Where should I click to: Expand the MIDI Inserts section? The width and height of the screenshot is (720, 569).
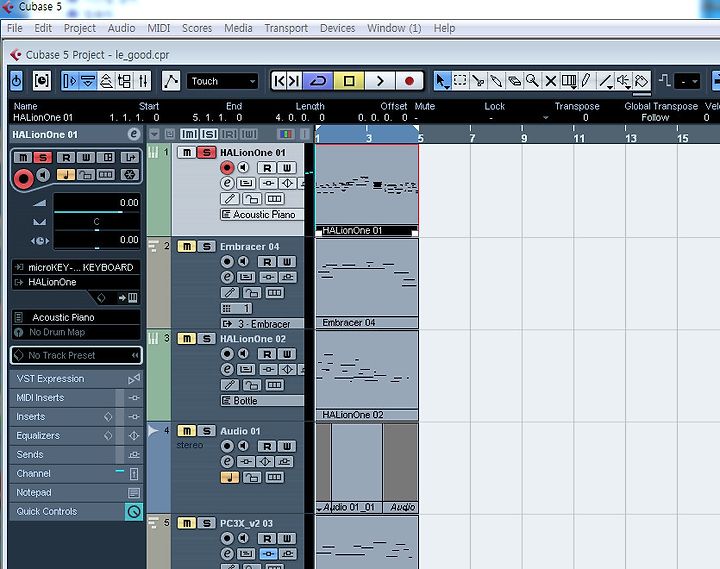click(76, 398)
